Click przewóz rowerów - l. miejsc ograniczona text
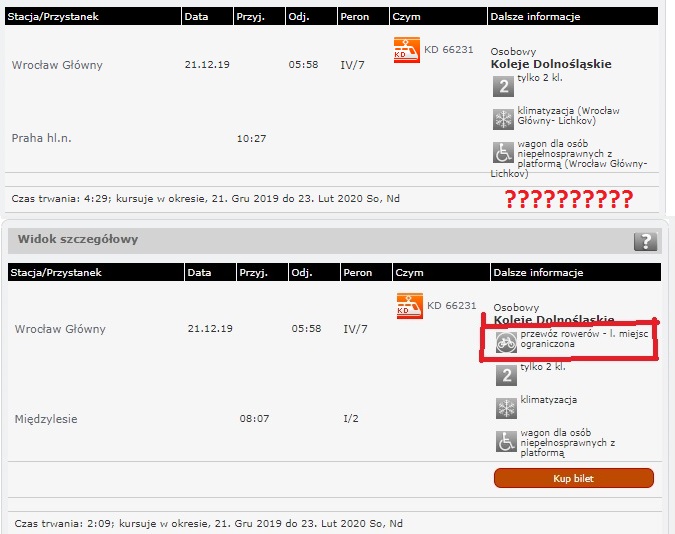The width and height of the screenshot is (675, 534). pos(584,339)
